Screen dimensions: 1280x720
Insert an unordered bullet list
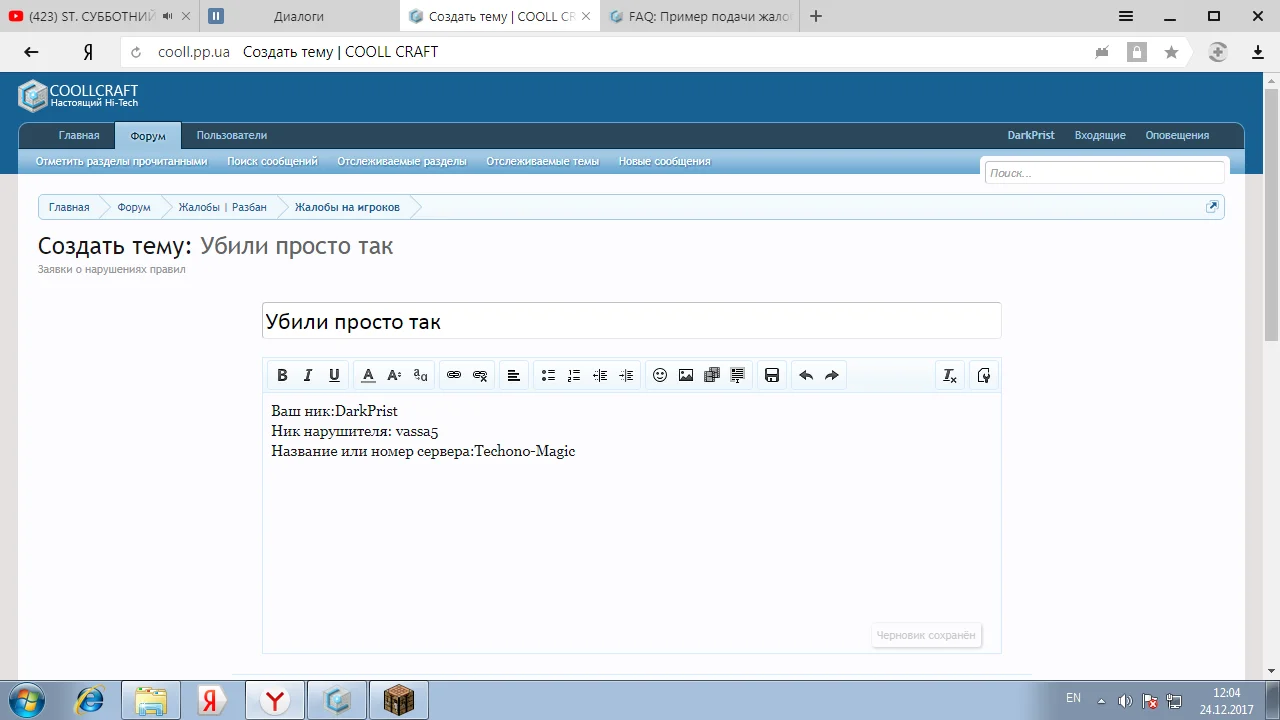(548, 375)
